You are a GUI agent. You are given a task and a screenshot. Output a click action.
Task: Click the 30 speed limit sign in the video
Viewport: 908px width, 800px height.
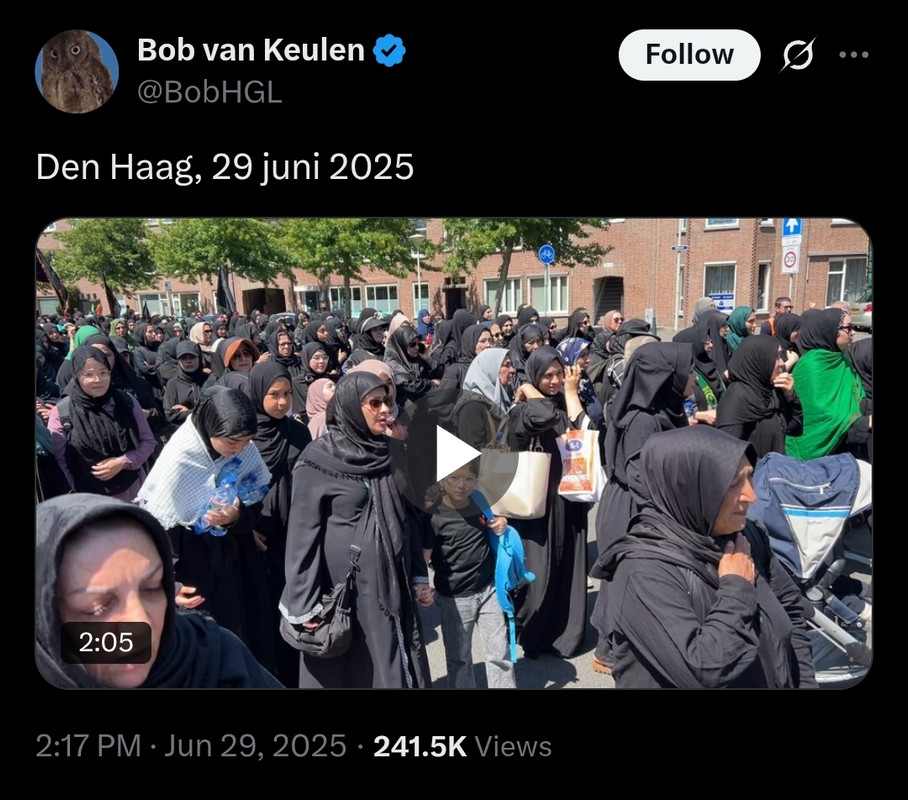[790, 260]
